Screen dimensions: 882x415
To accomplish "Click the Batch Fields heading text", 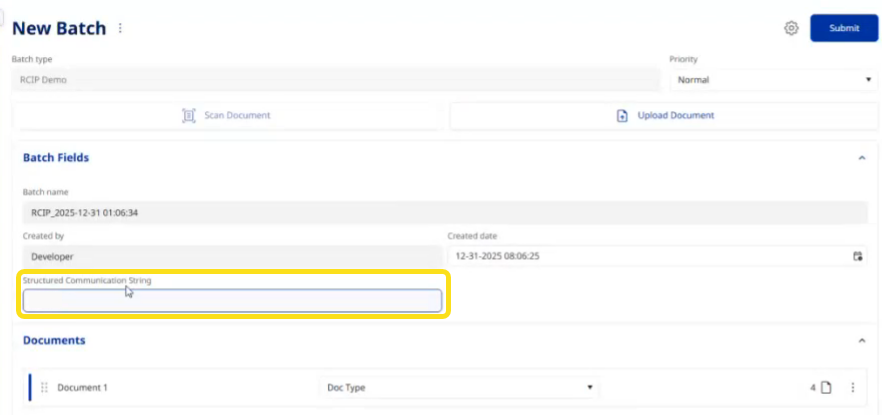I will pyautogui.click(x=56, y=158).
